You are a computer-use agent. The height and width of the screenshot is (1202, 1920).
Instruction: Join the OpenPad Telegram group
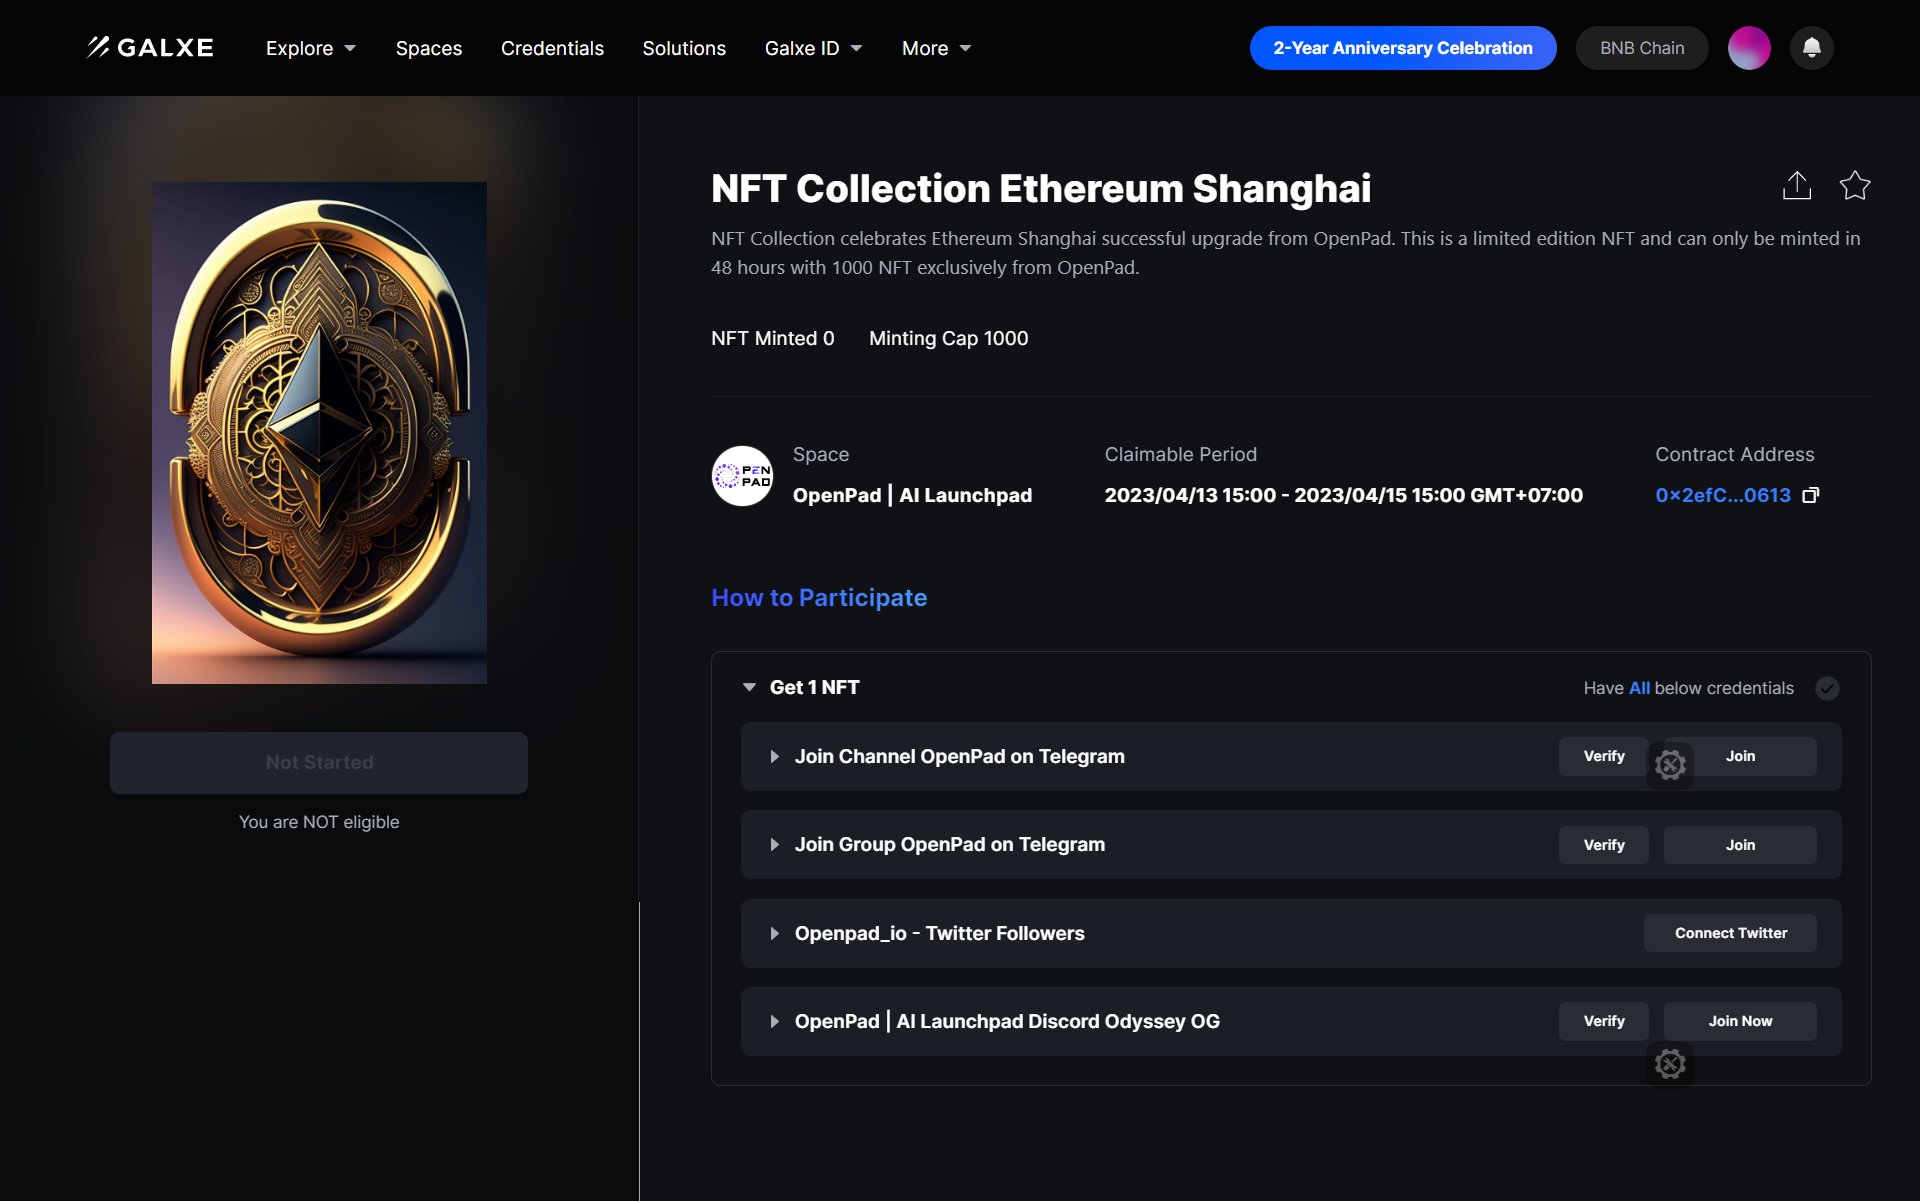click(1740, 845)
